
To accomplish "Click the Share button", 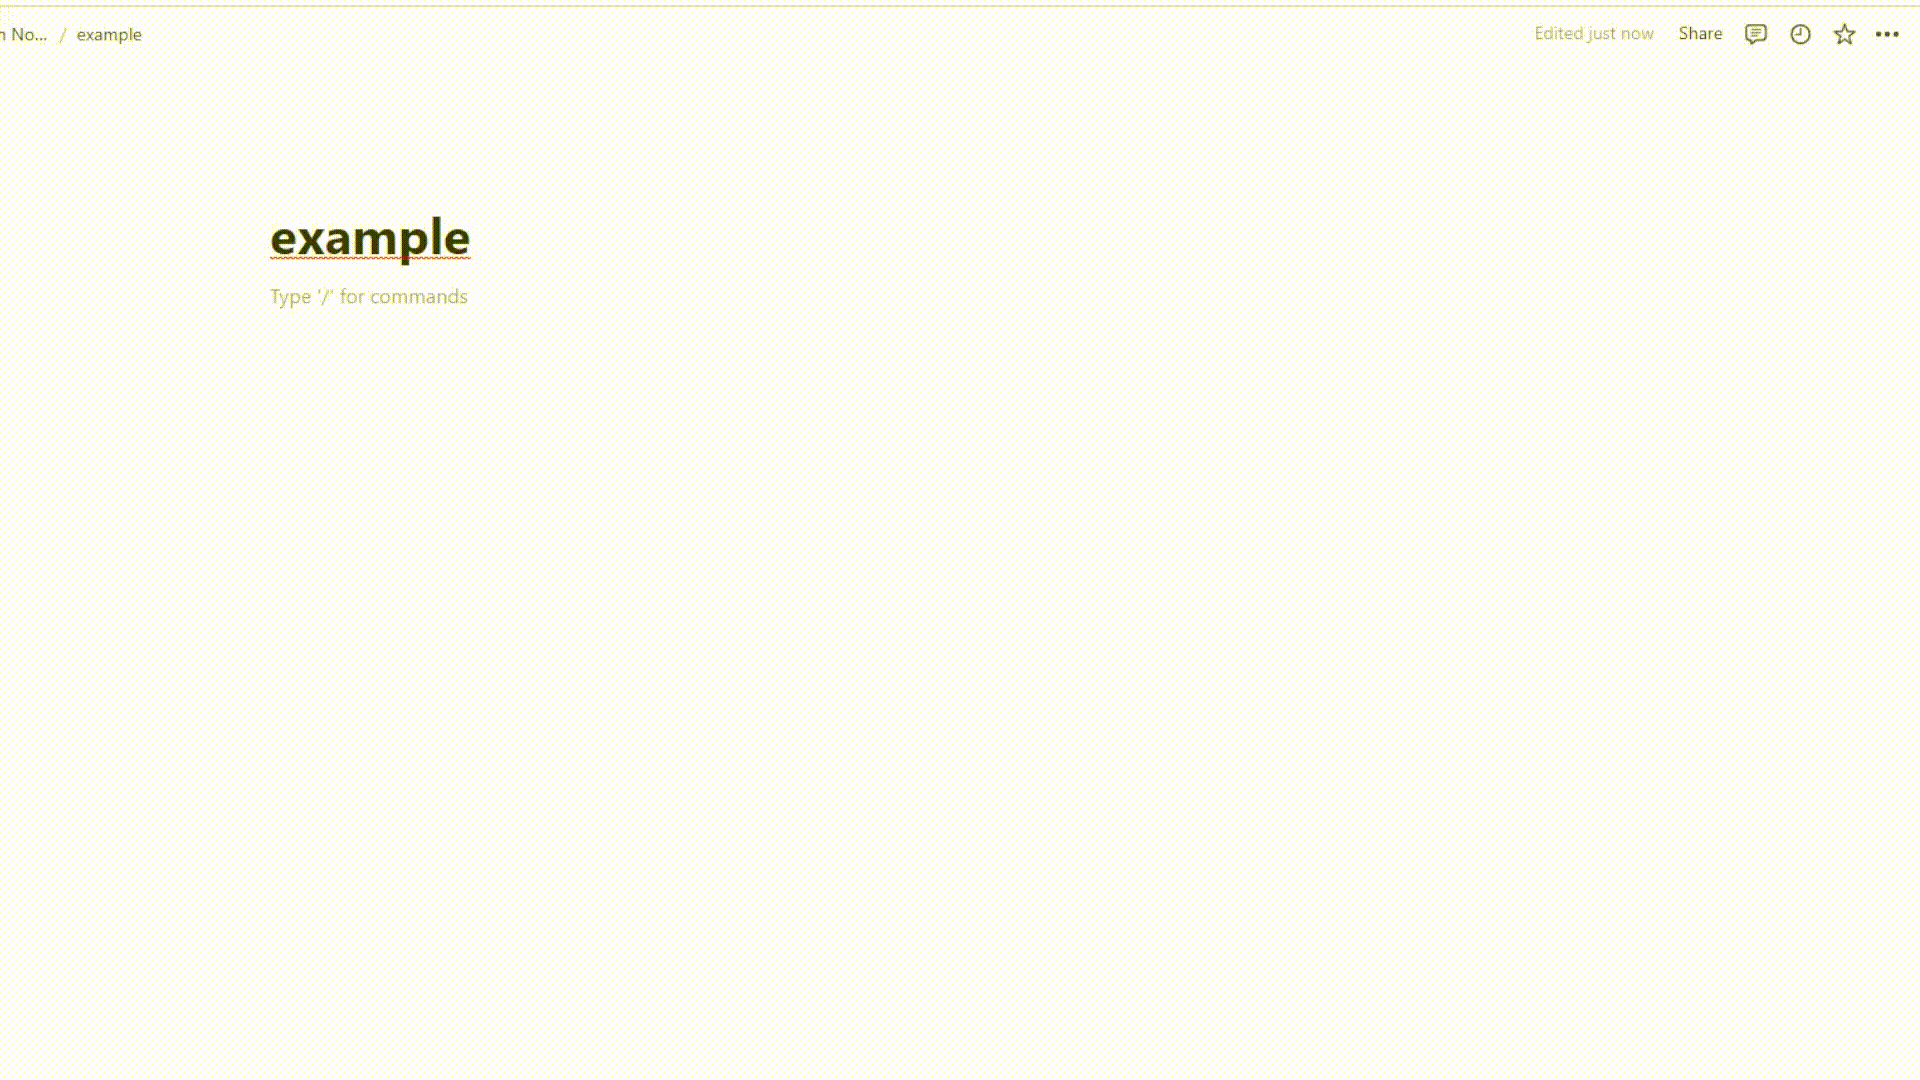I will 1700,33.
